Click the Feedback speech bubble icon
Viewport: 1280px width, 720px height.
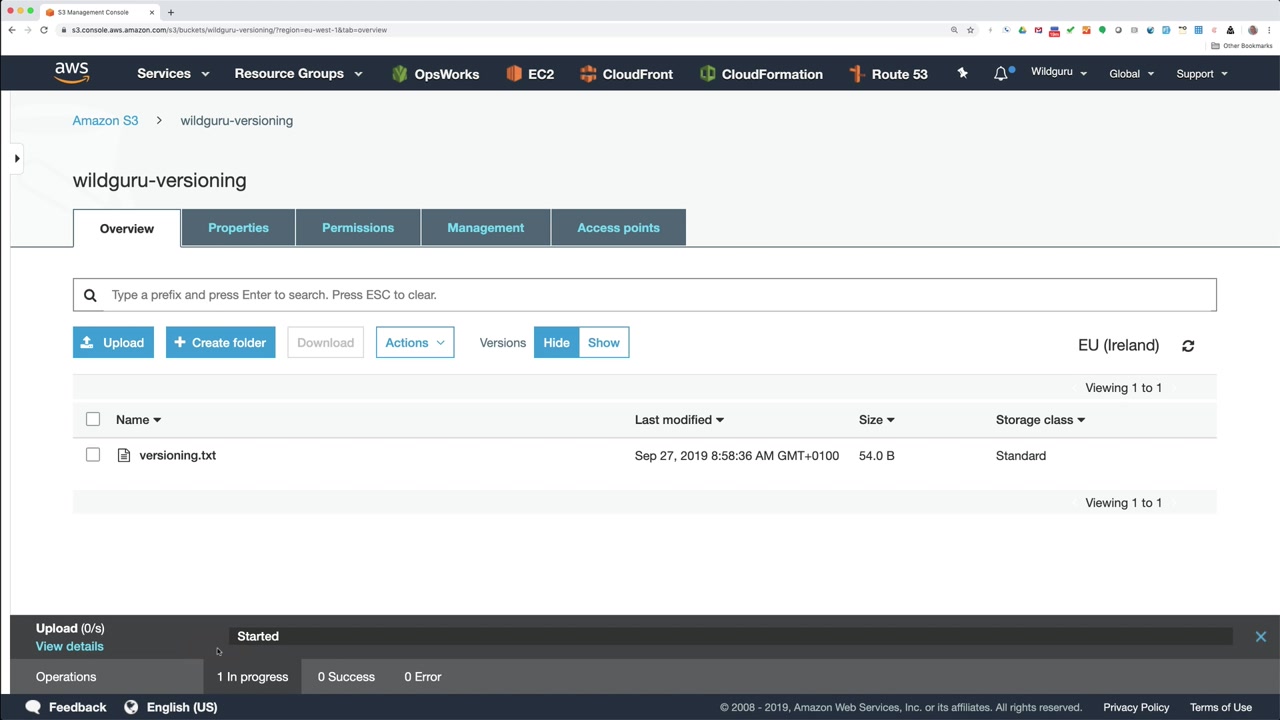[x=33, y=707]
